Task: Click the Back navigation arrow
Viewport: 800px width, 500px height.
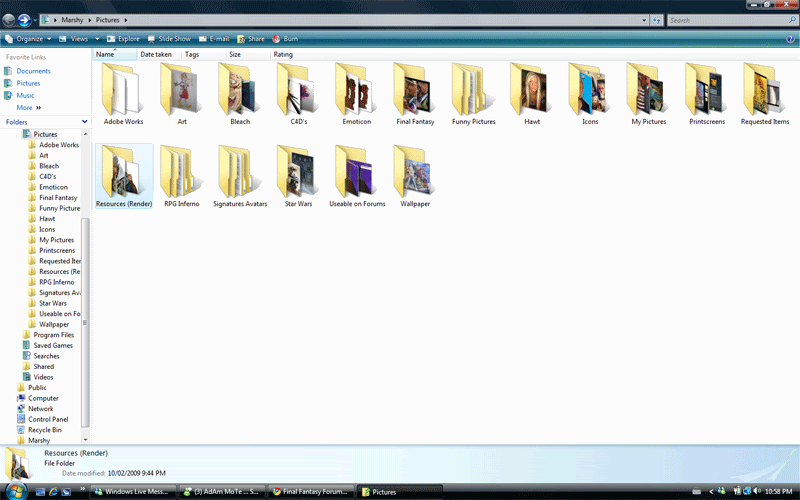Action: click(9, 20)
